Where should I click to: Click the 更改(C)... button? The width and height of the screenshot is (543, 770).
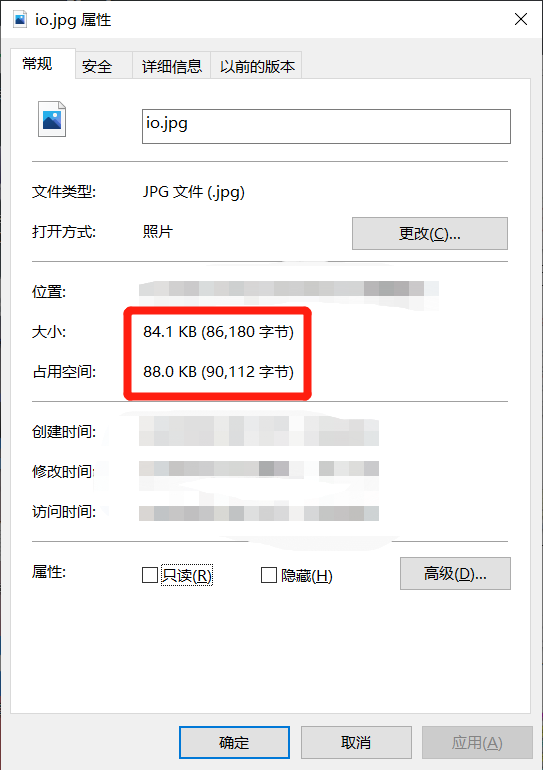click(x=430, y=233)
